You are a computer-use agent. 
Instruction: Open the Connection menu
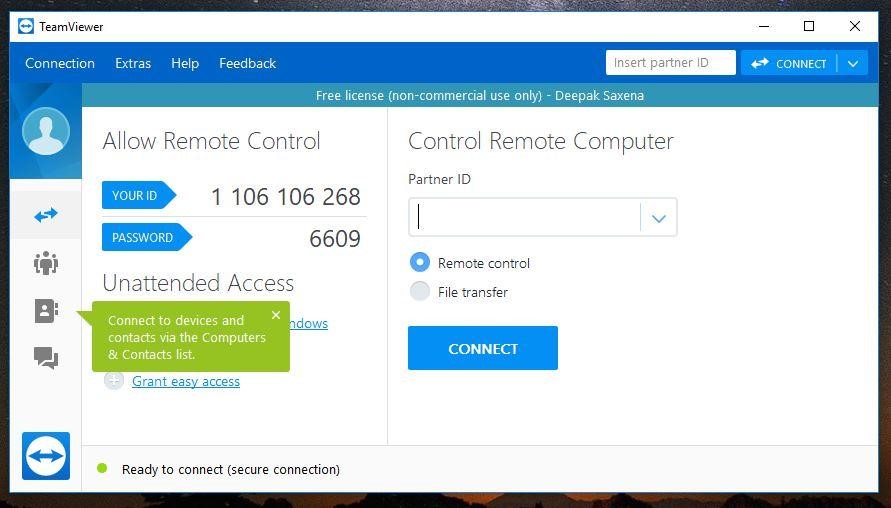click(x=60, y=63)
